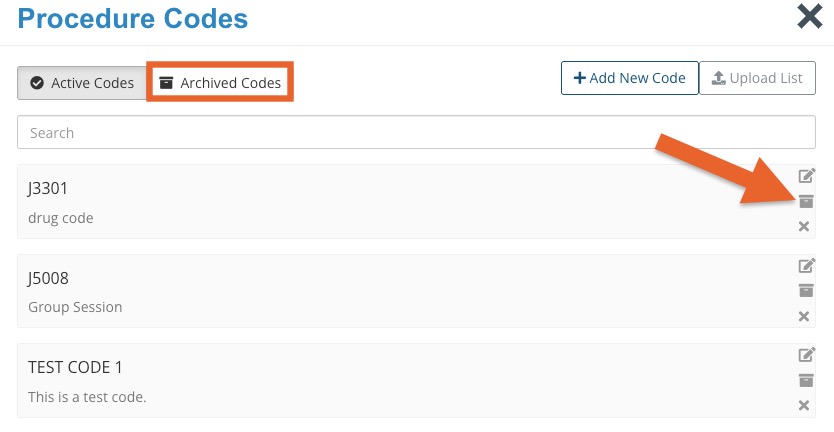Select the TEST CODE 1 row
The height and width of the screenshot is (432, 834).
[x=416, y=380]
